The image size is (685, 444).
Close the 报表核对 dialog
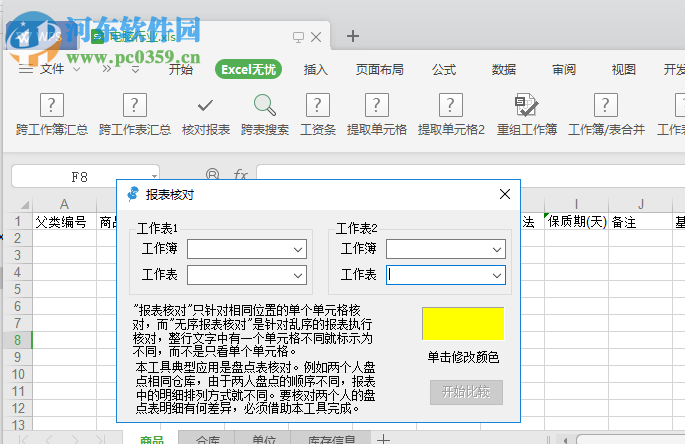[505, 194]
